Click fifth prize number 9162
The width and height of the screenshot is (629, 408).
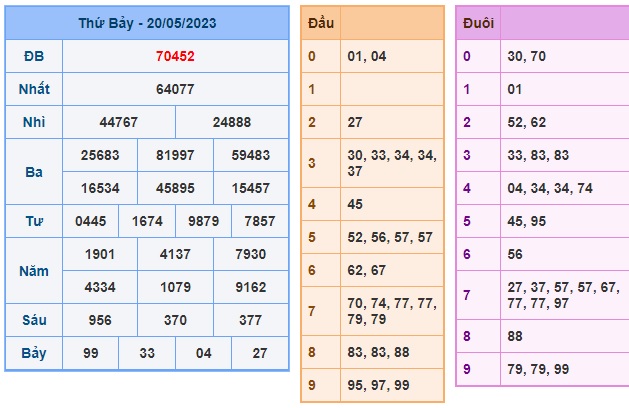coord(251,287)
